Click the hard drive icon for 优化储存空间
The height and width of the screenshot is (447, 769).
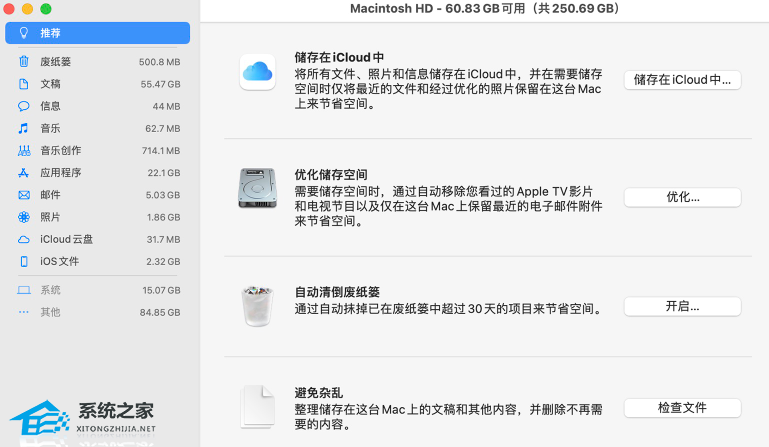coord(257,189)
